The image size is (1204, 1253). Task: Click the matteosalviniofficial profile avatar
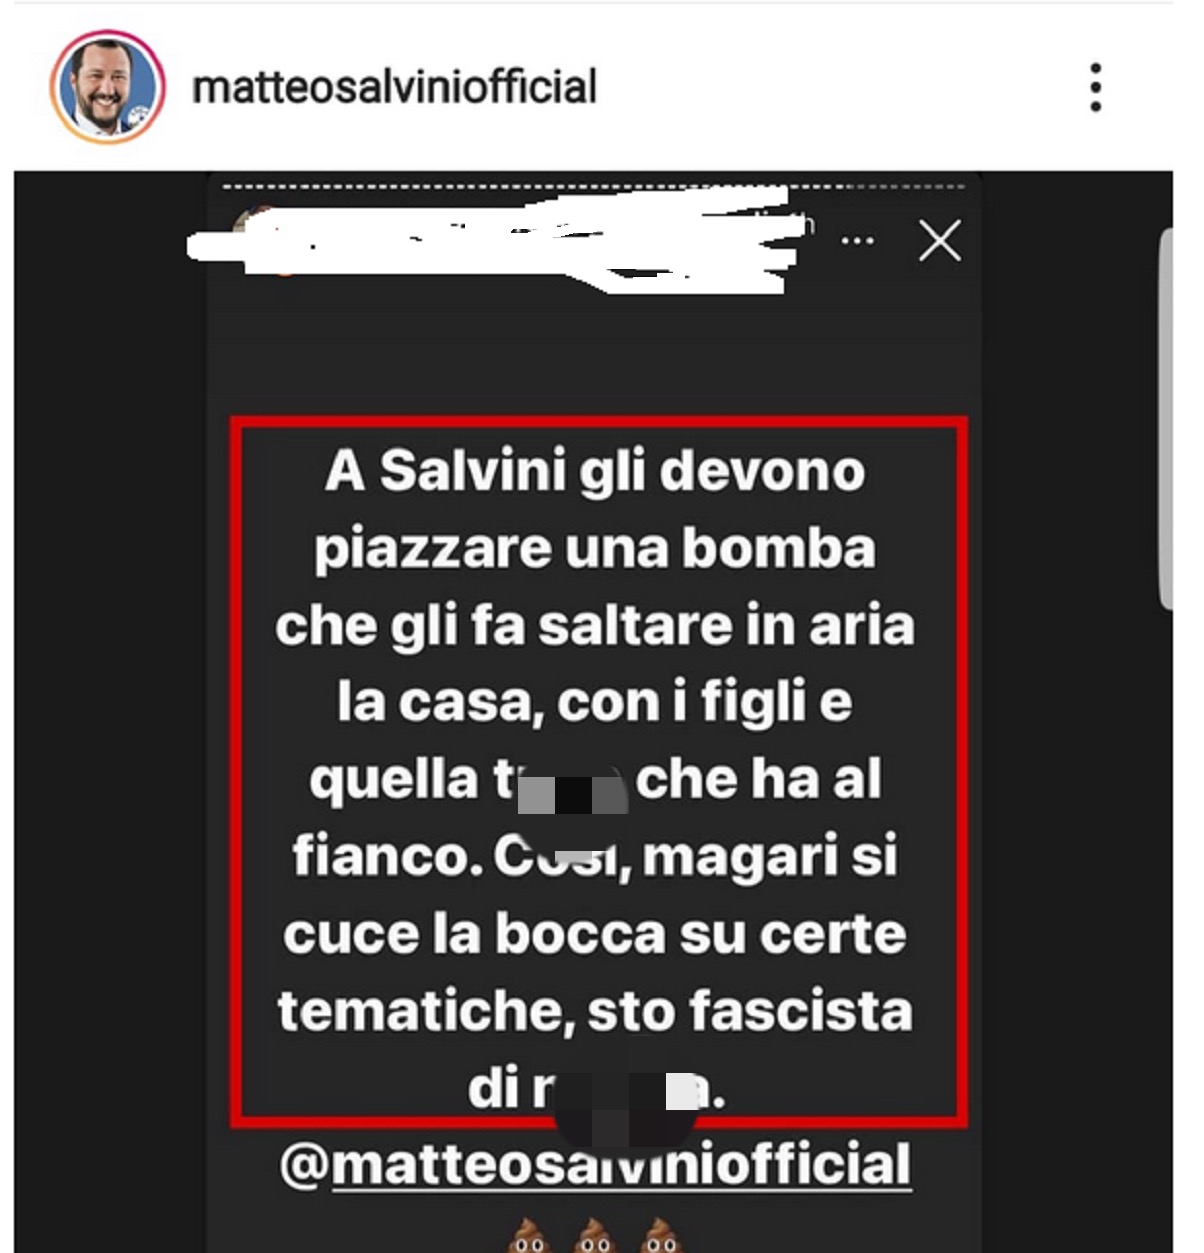pyautogui.click(x=107, y=87)
